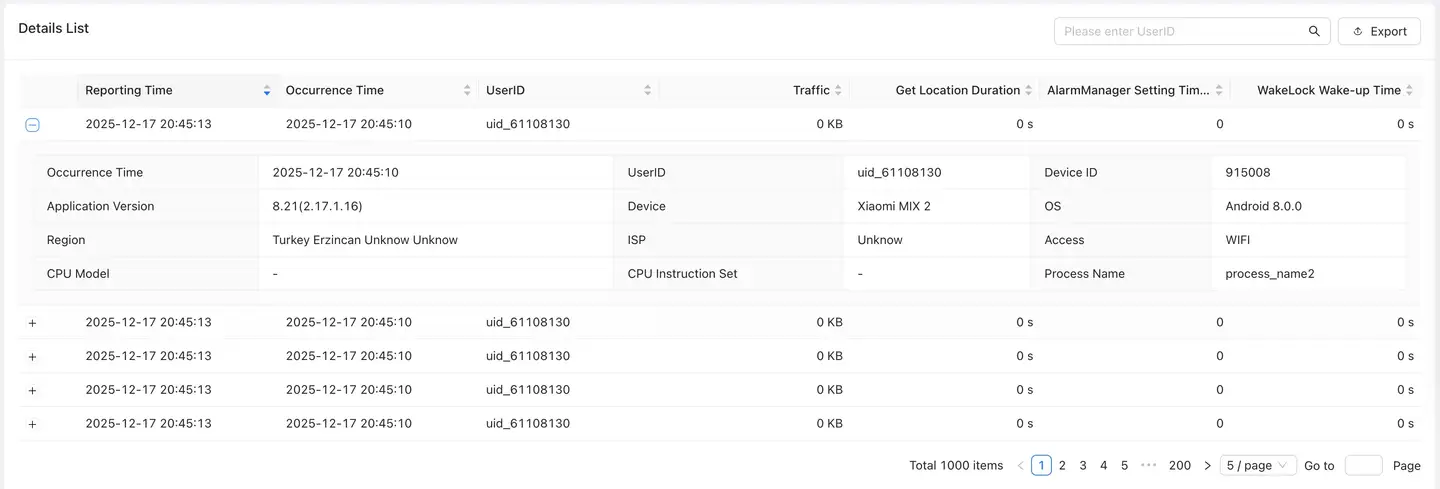Click the Export button

[x=1379, y=32]
